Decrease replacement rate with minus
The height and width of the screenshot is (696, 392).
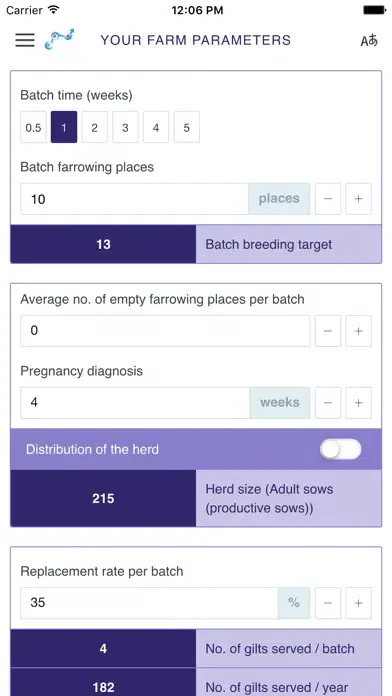[x=328, y=603]
